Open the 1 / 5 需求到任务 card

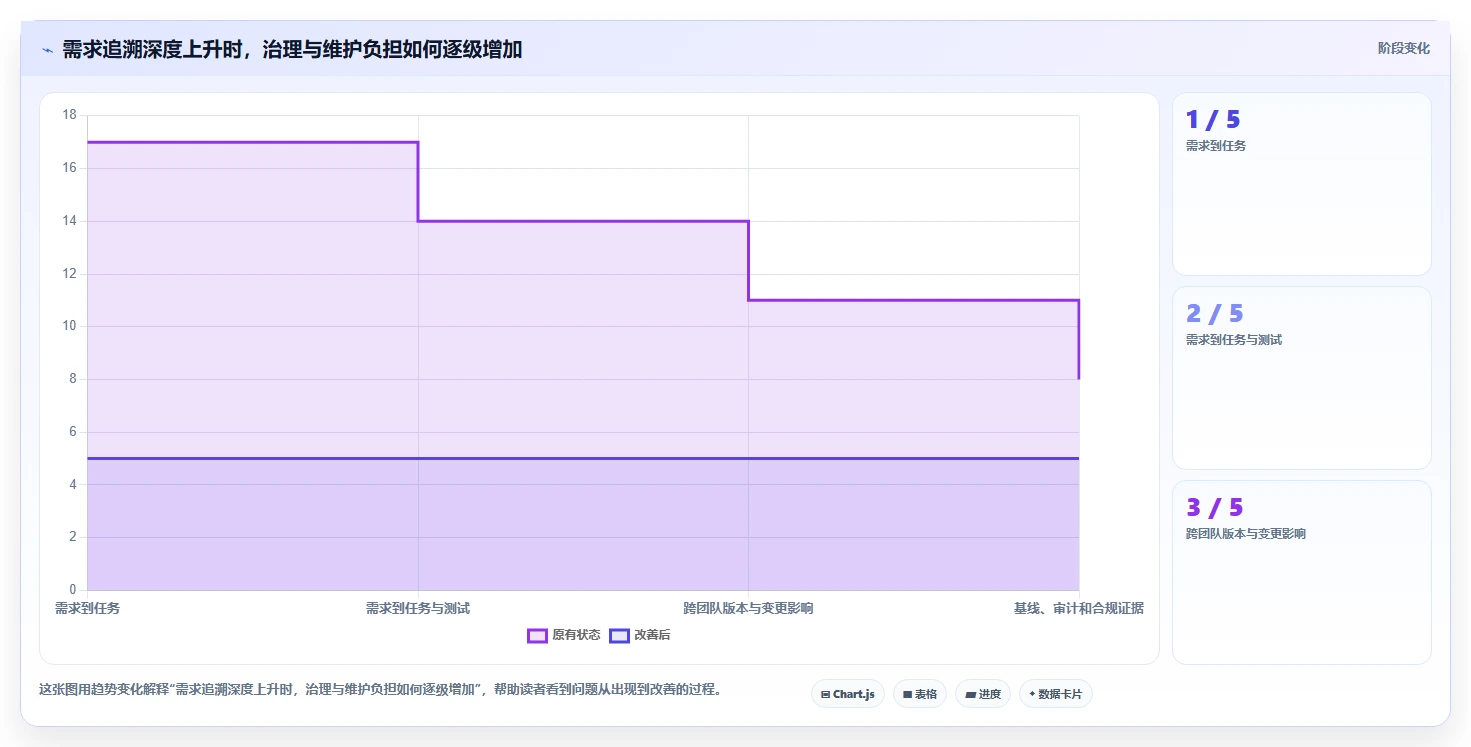1301,184
